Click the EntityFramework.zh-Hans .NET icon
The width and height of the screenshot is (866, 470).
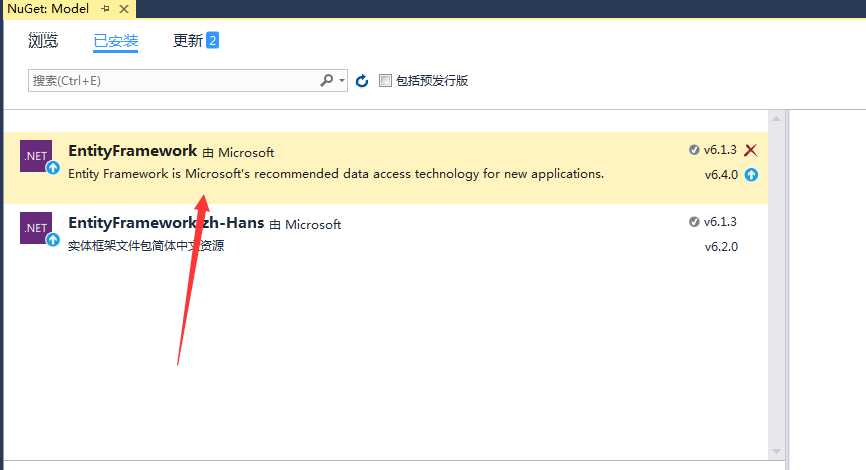click(x=36, y=228)
